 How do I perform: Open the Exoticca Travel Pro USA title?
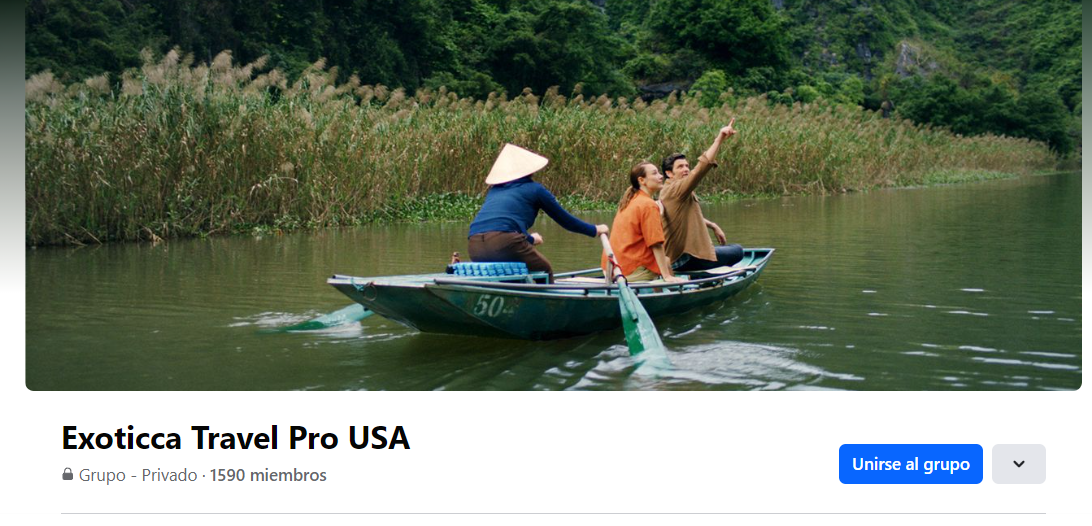235,438
